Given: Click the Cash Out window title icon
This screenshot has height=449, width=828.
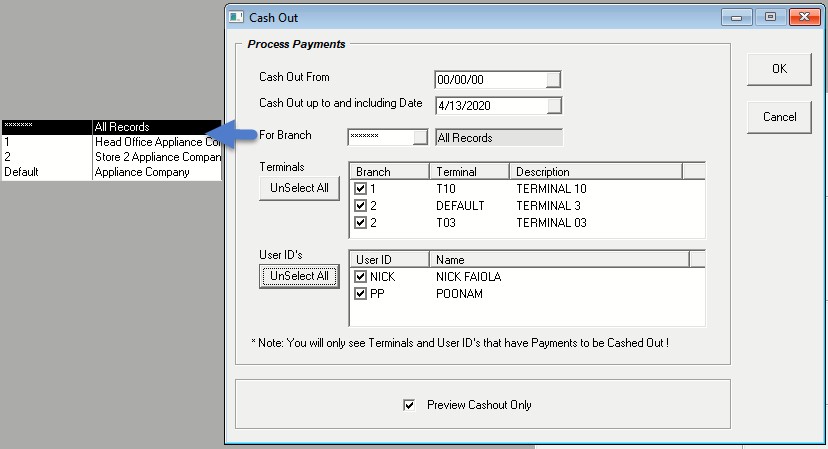Looking at the screenshot, I should click(x=236, y=17).
